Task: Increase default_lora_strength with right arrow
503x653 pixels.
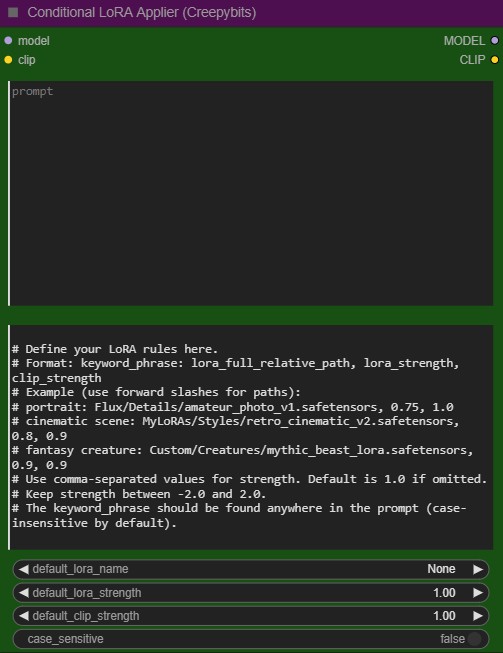Action: pos(478,593)
